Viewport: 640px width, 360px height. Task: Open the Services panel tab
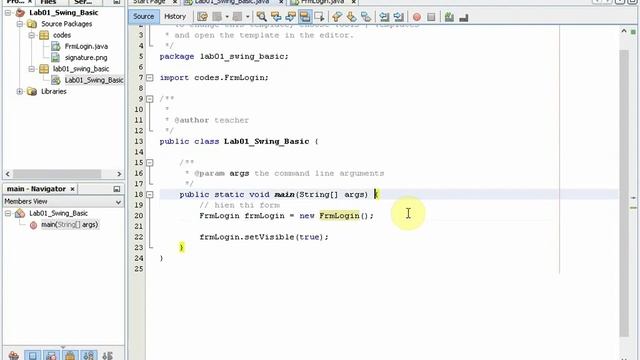pos(83,2)
